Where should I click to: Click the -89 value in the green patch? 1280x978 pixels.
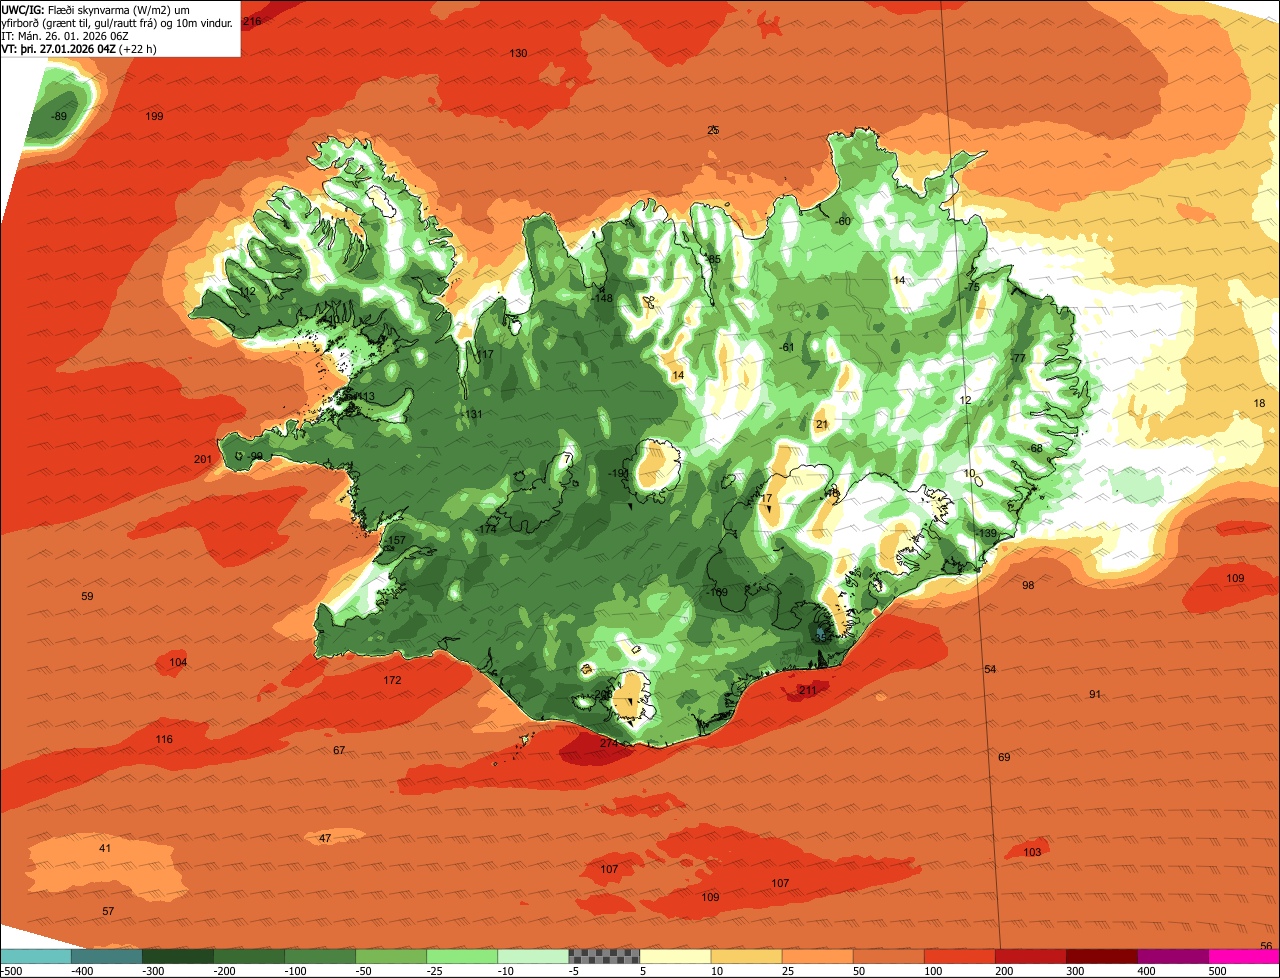click(x=59, y=116)
